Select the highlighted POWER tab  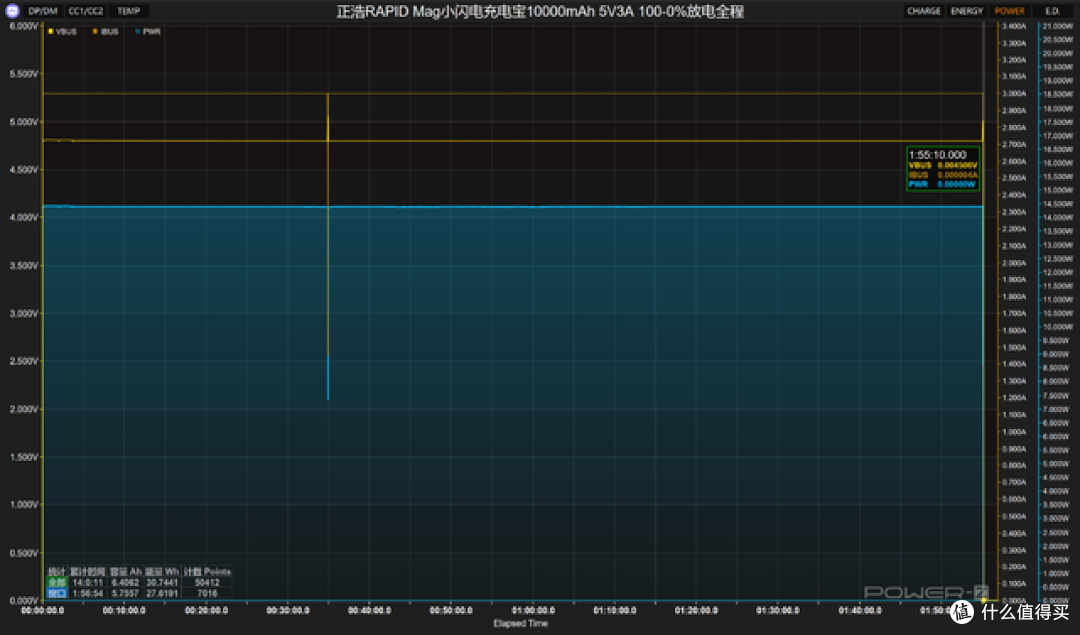pos(1010,11)
